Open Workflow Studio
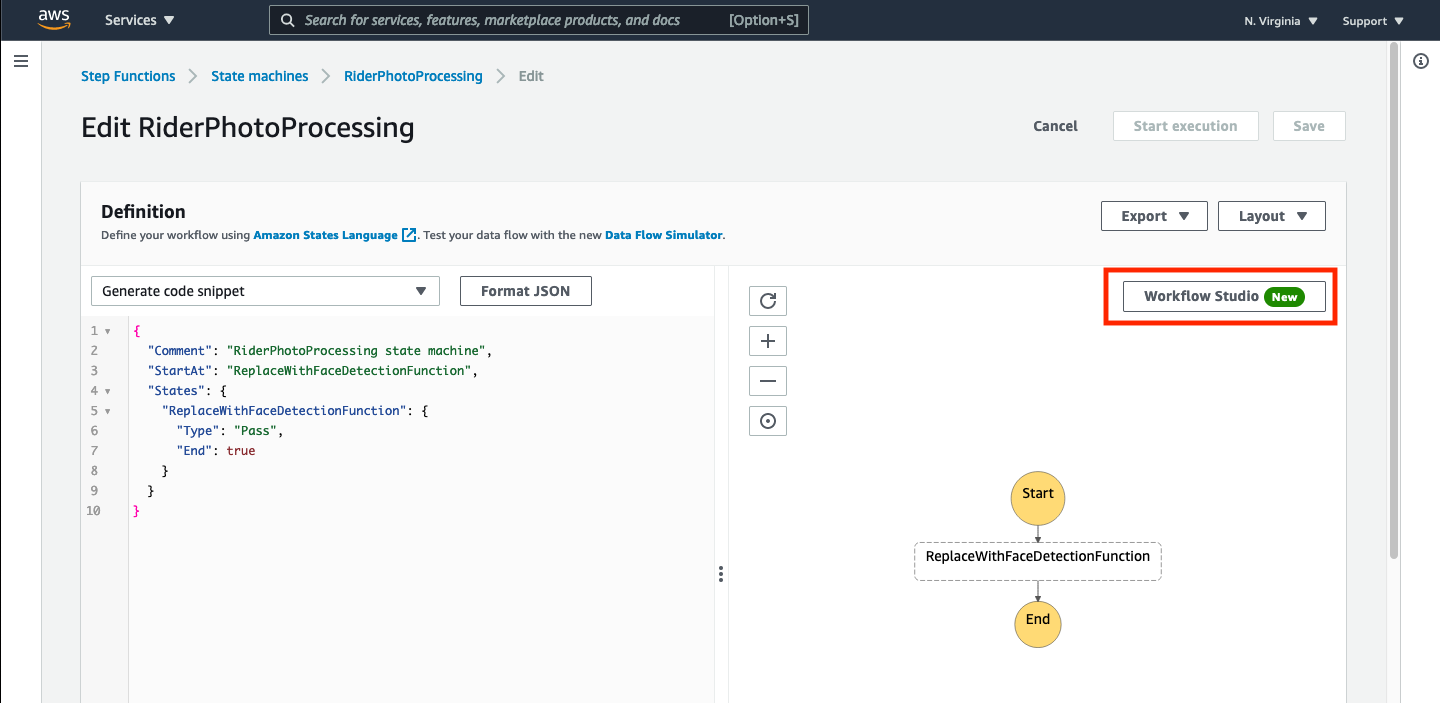The image size is (1440, 703). pyautogui.click(x=1224, y=297)
